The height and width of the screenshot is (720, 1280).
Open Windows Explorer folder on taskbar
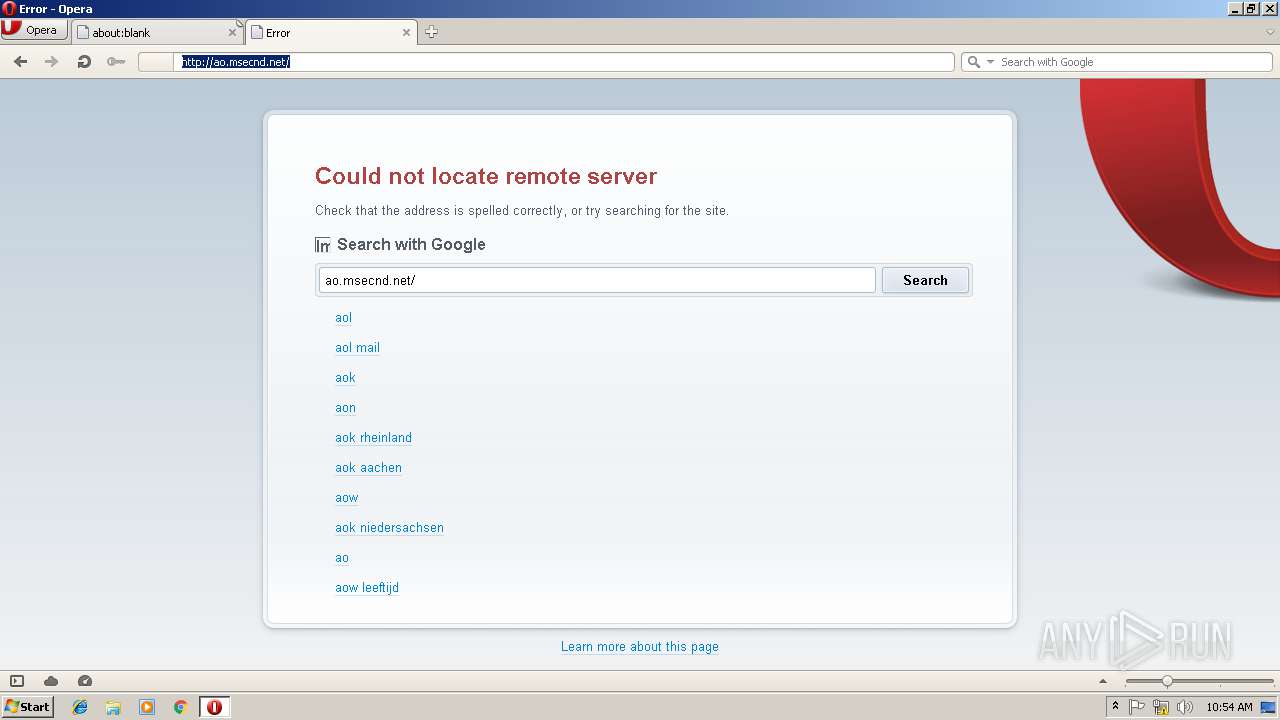tap(113, 707)
